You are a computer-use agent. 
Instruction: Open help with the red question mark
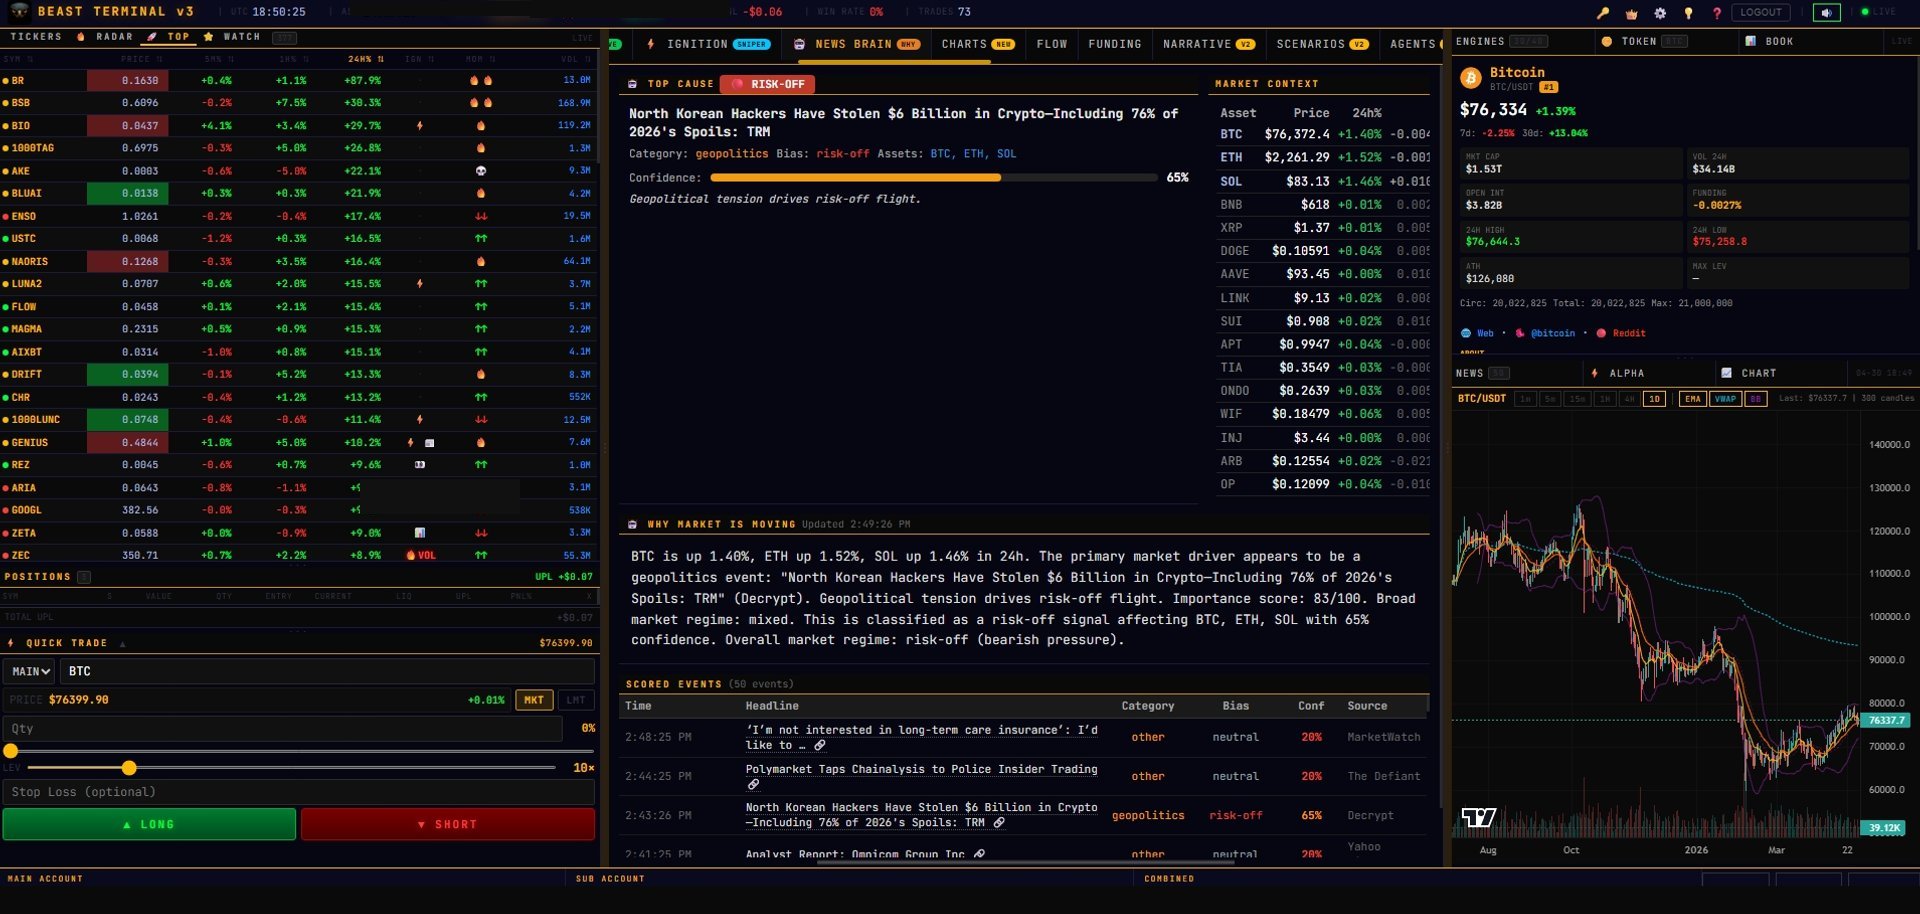[1717, 13]
